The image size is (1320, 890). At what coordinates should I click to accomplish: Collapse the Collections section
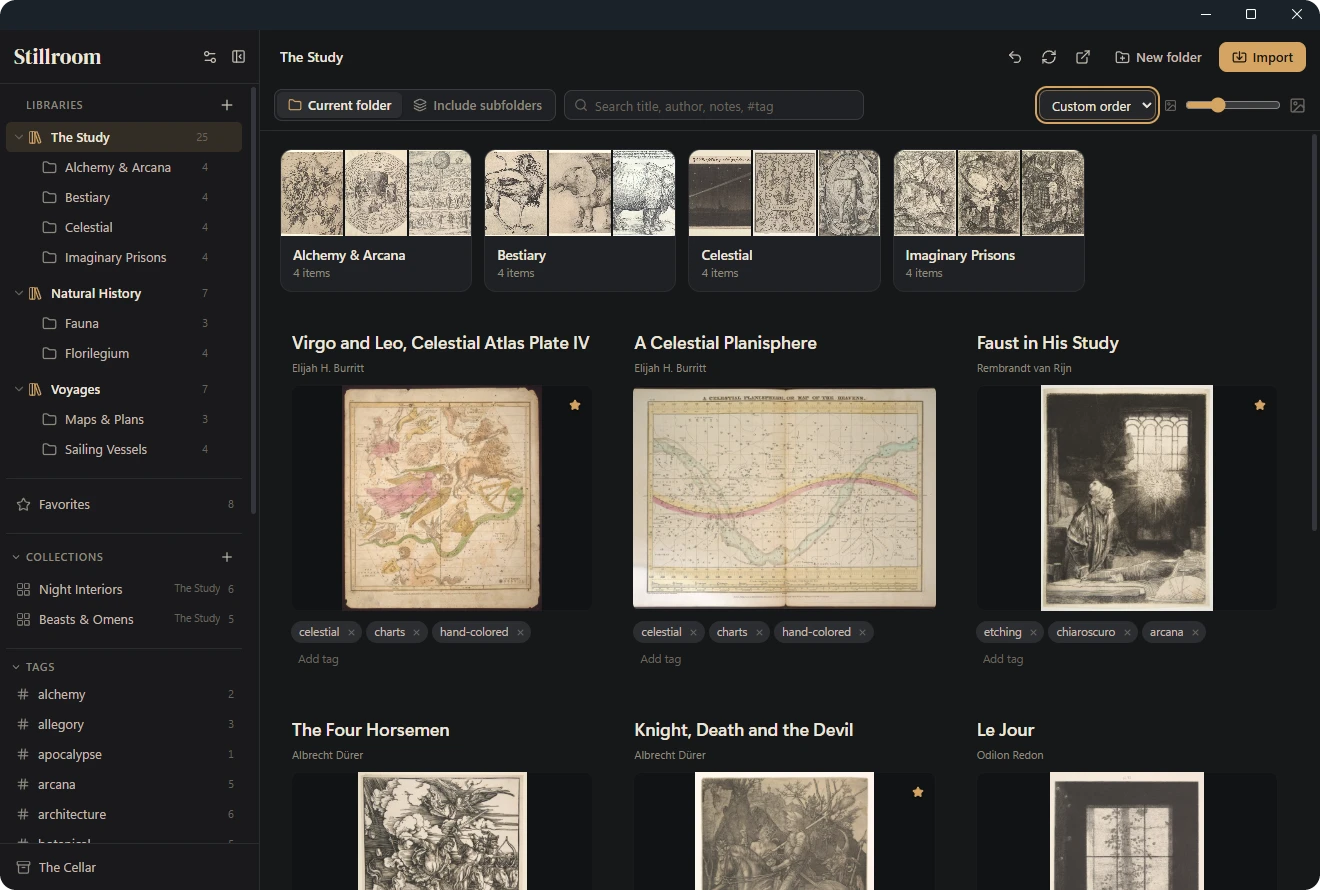point(16,557)
